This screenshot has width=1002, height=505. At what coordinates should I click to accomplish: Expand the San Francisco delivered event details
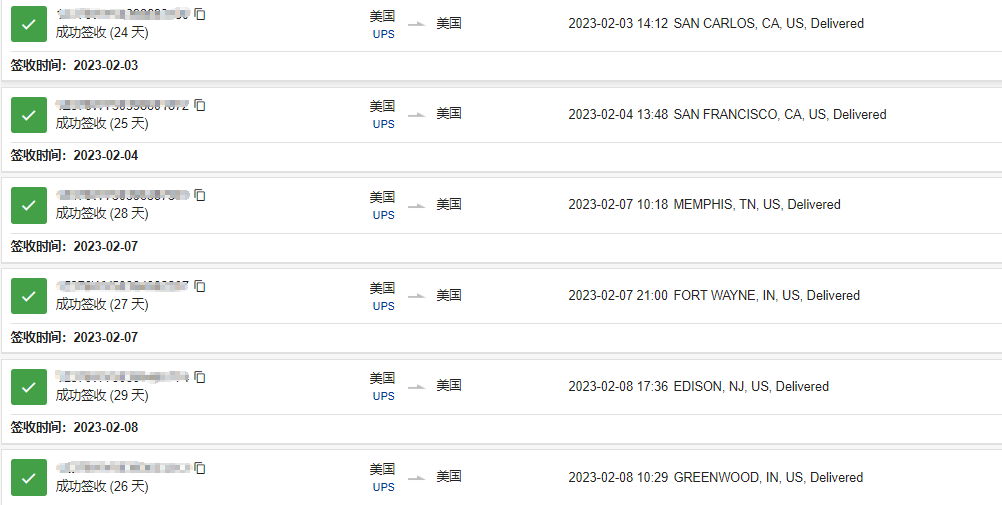727,115
